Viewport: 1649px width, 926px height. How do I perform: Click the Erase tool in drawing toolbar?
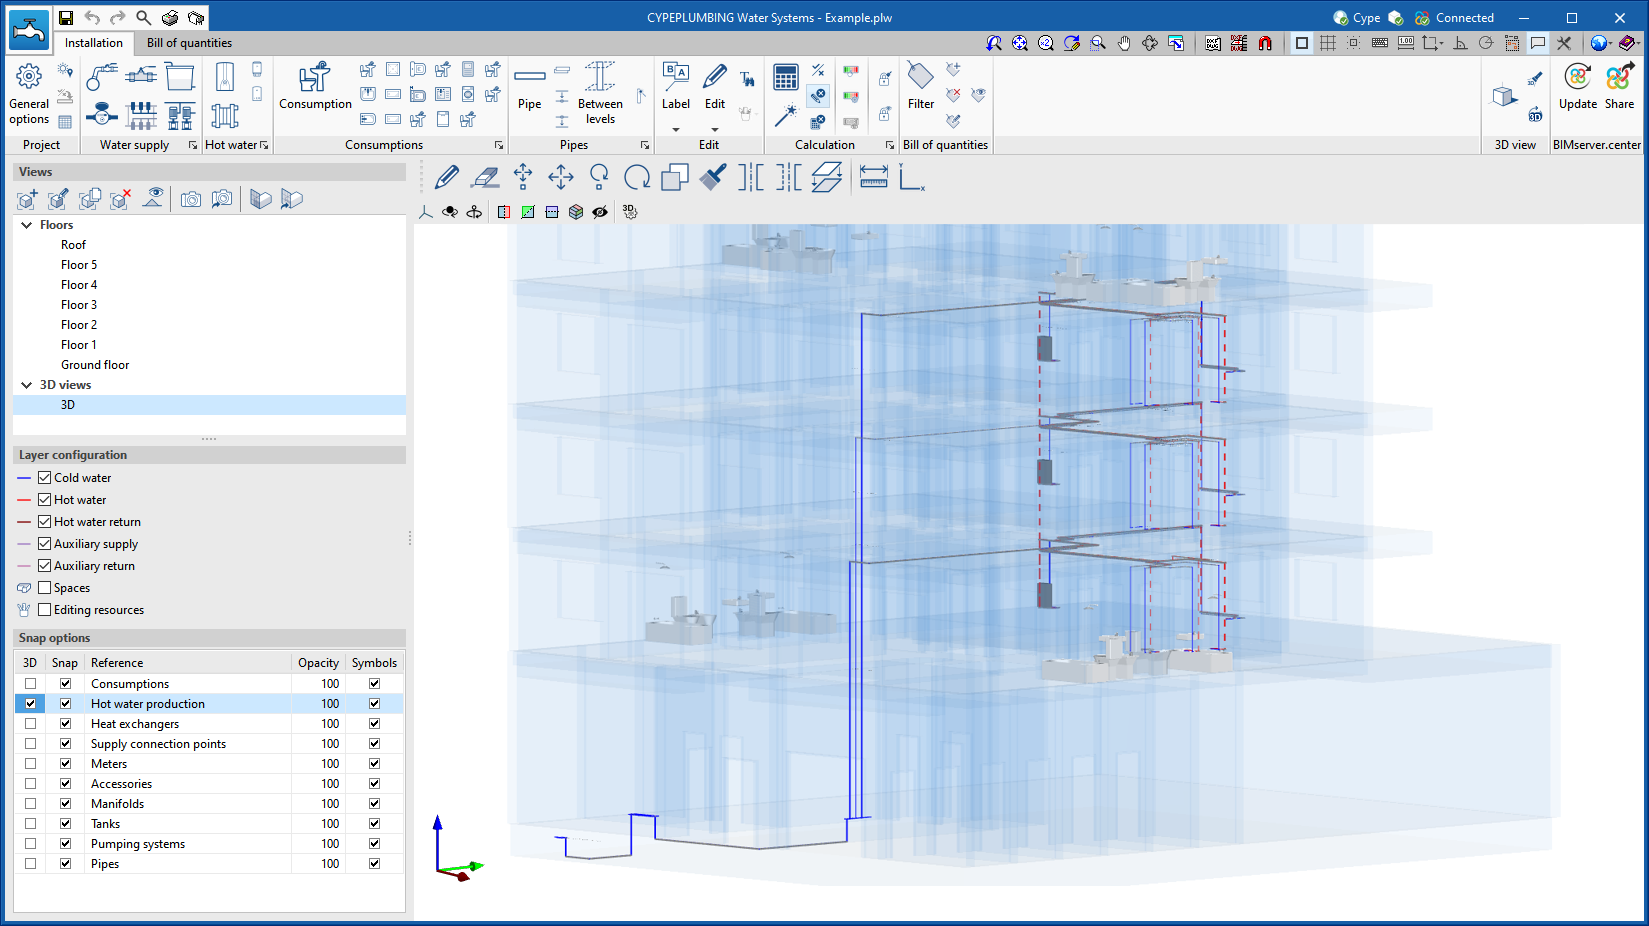click(485, 178)
